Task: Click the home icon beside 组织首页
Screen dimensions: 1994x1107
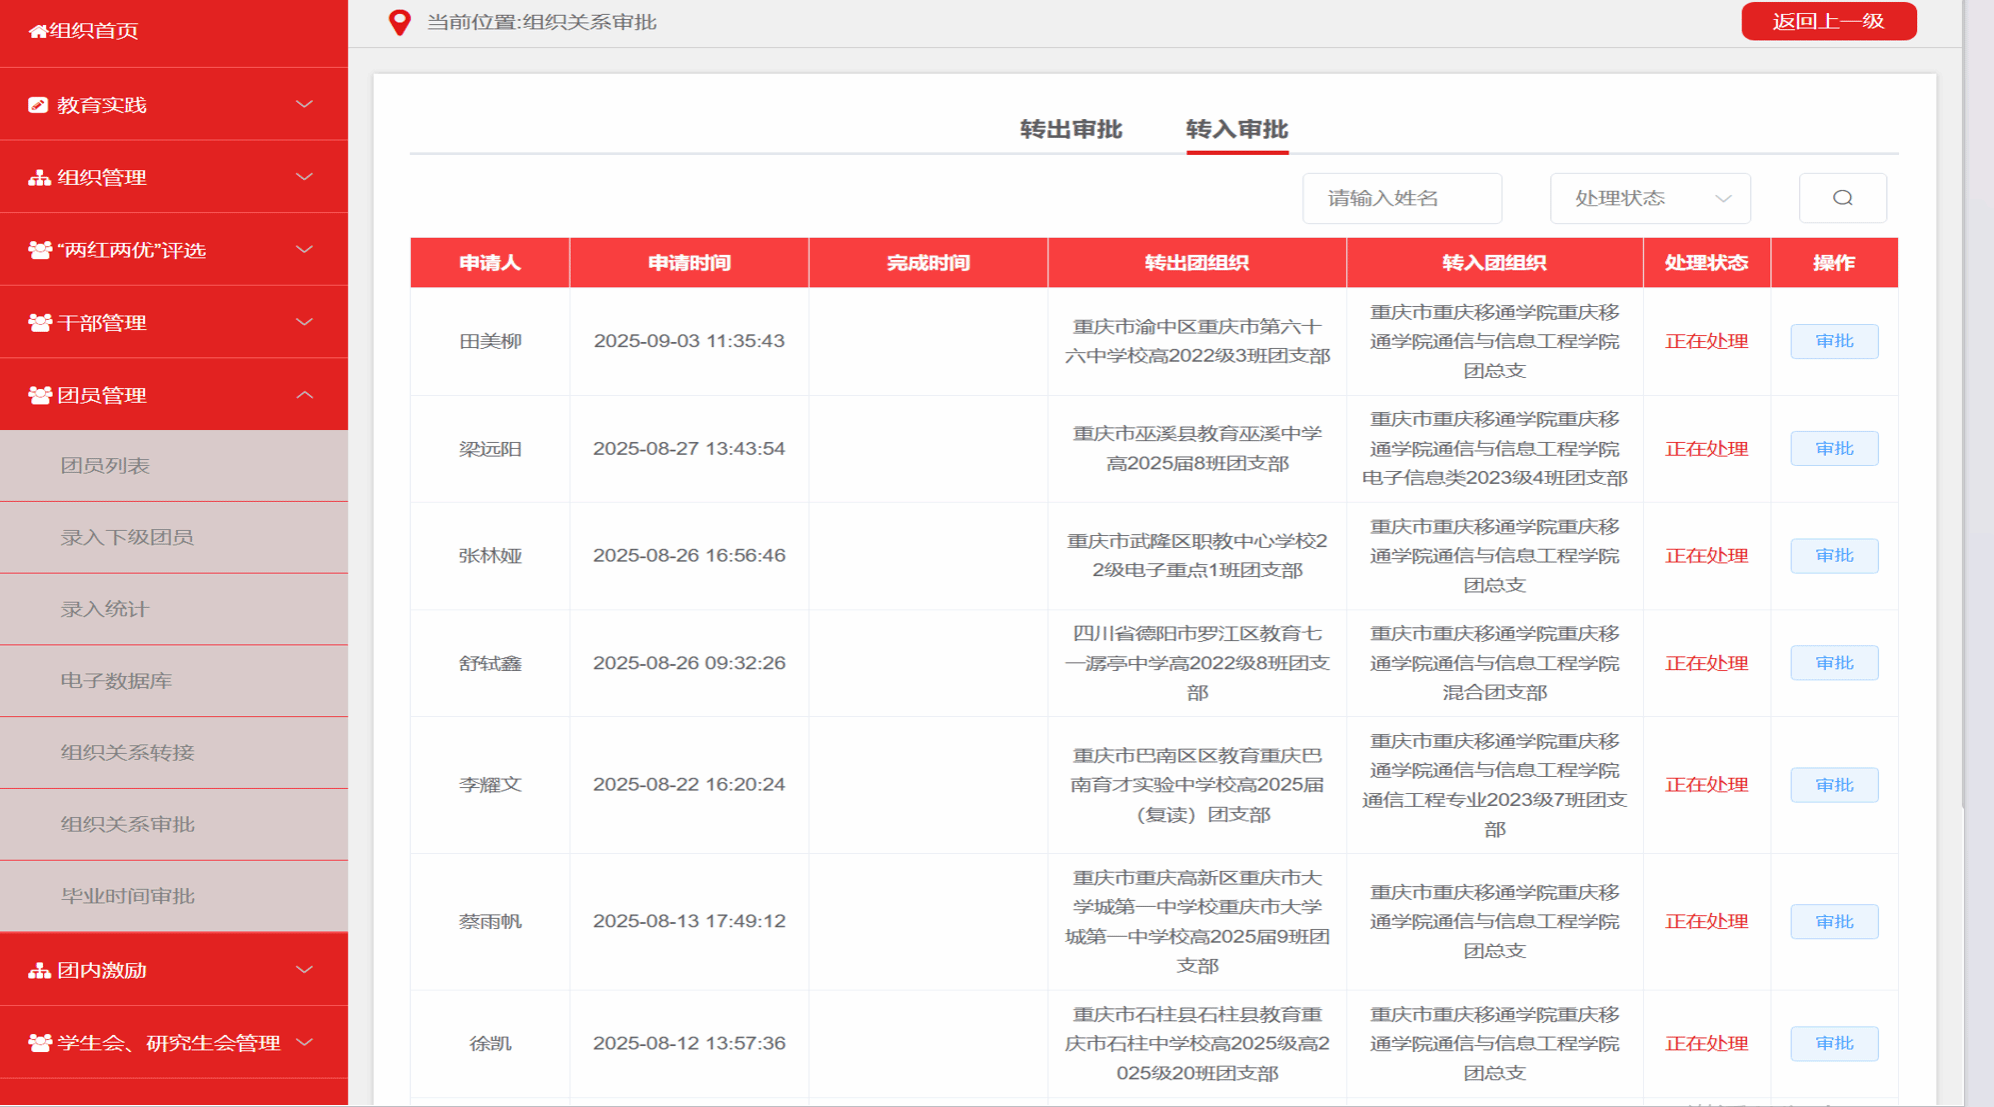Action: coord(38,31)
